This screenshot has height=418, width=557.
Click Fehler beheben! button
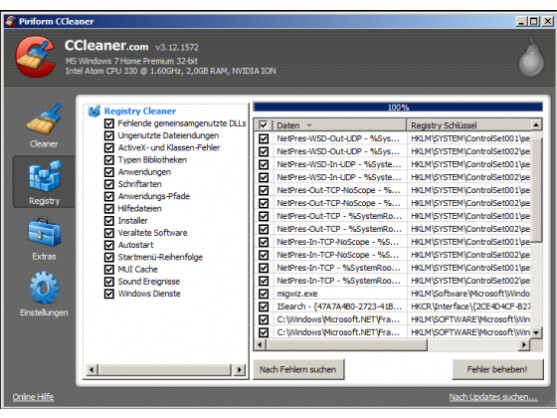[497, 369]
